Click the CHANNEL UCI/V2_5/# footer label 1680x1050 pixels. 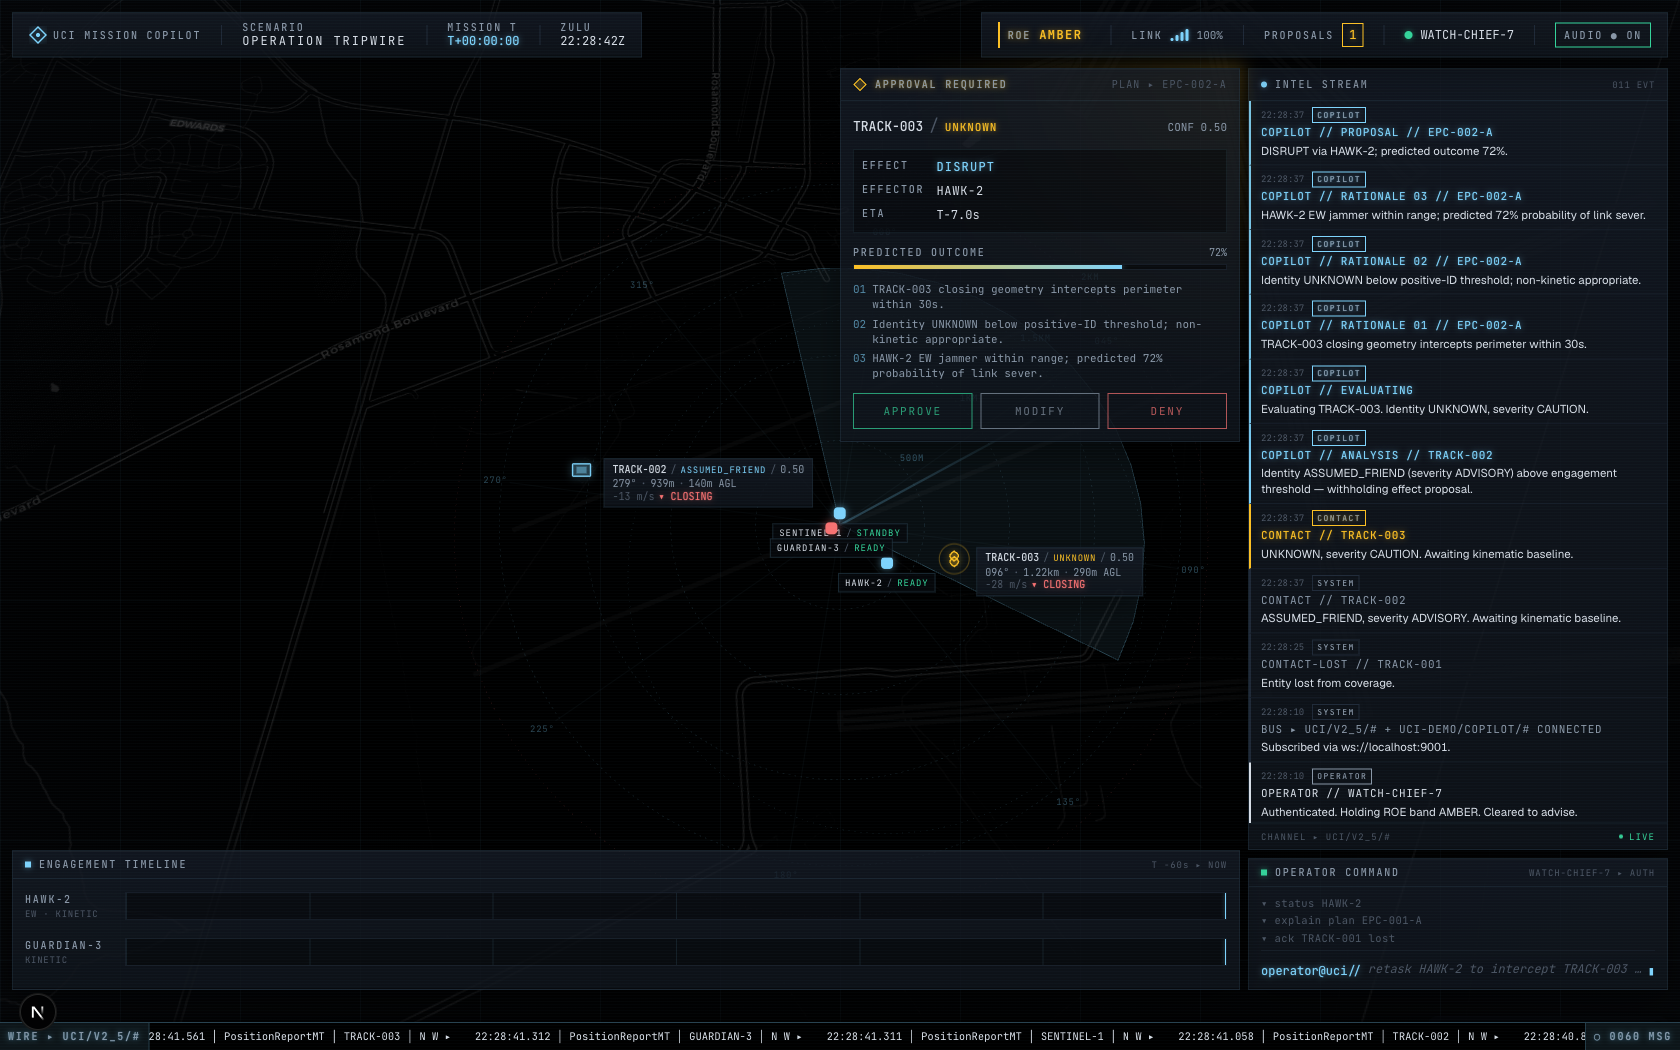click(1325, 837)
